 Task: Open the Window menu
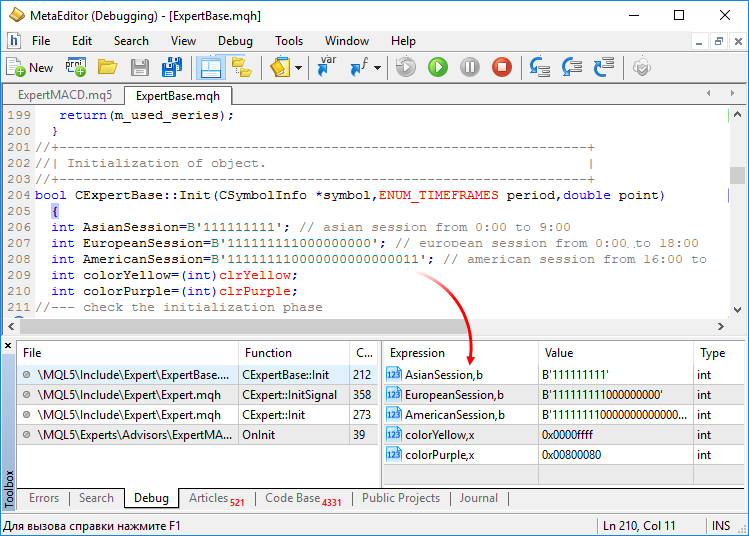(x=347, y=41)
